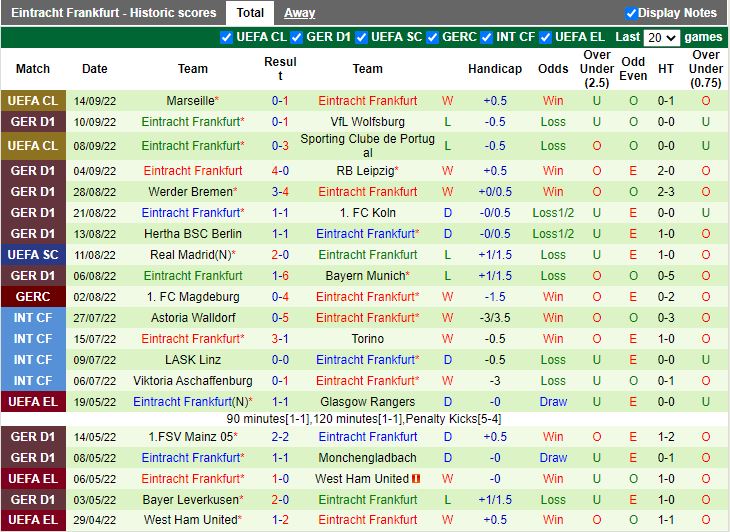This screenshot has width=730, height=532.
Task: Click the 4-0 result against RB Leipzig
Action: click(x=280, y=171)
